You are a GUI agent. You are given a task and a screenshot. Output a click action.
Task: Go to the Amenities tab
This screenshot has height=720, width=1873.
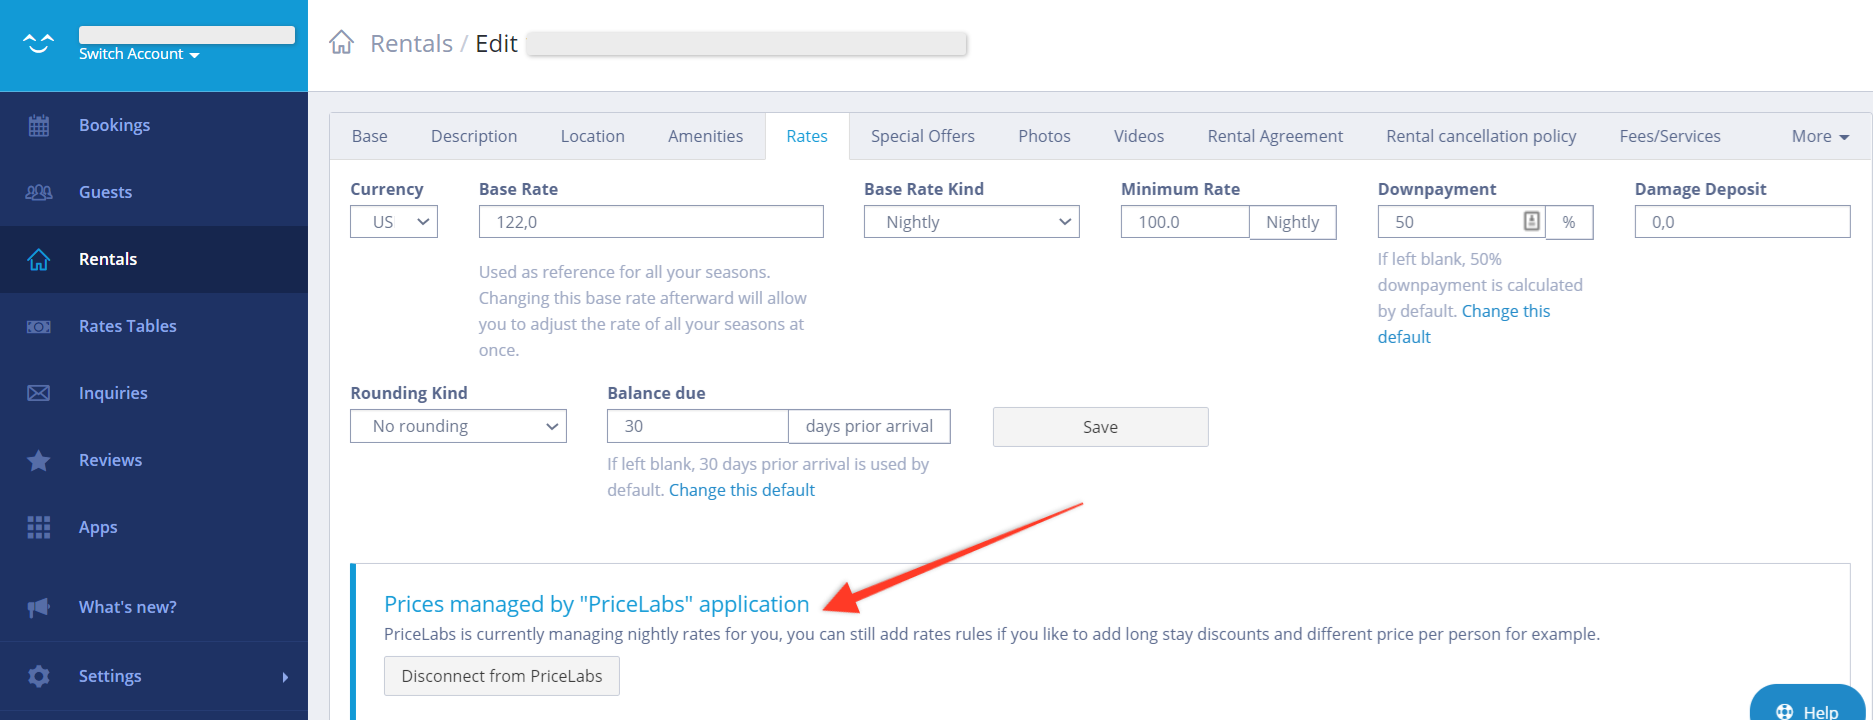(705, 136)
